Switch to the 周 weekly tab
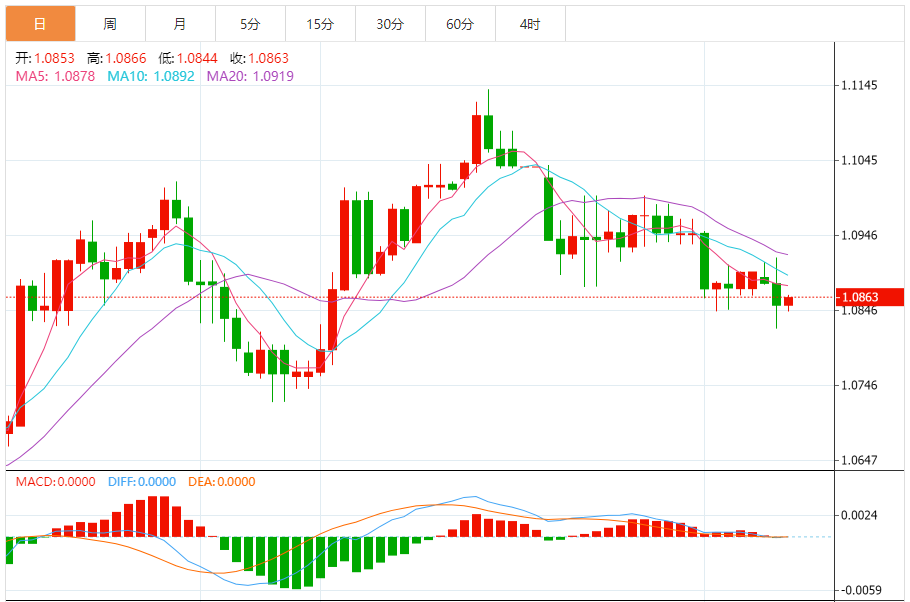This screenshot has width=910, height=602. (110, 24)
